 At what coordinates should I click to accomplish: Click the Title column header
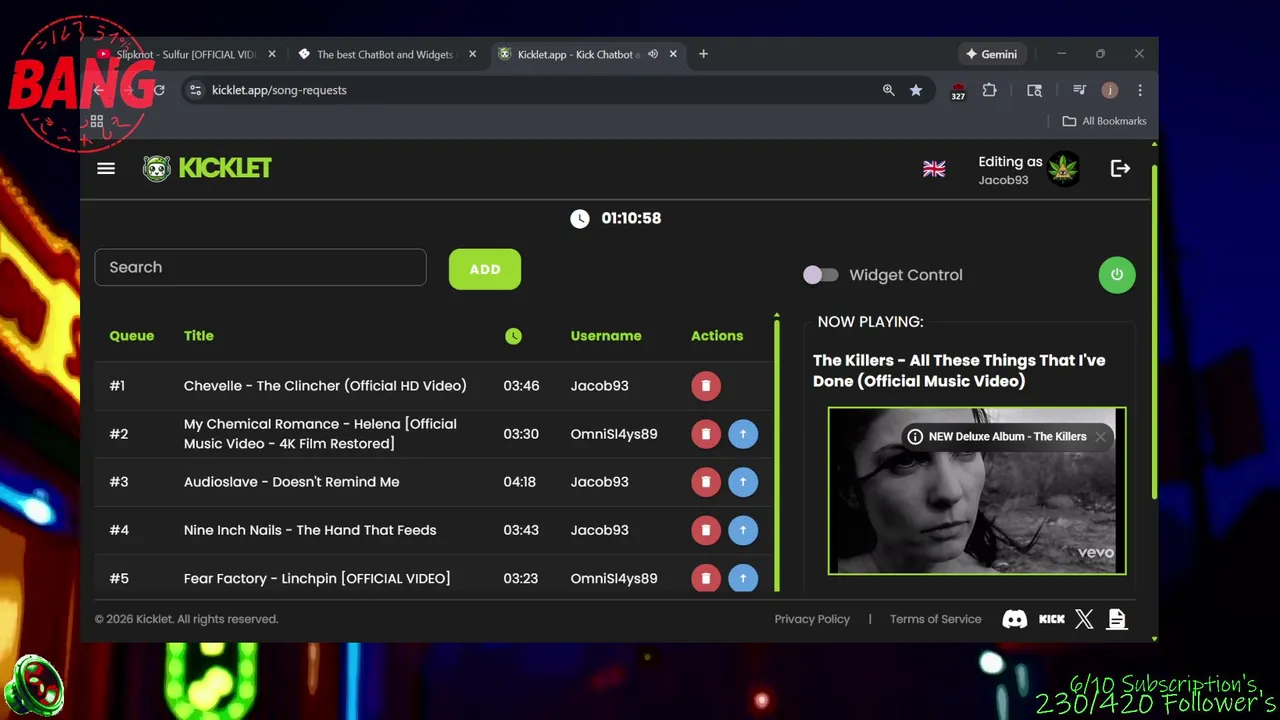(x=199, y=336)
